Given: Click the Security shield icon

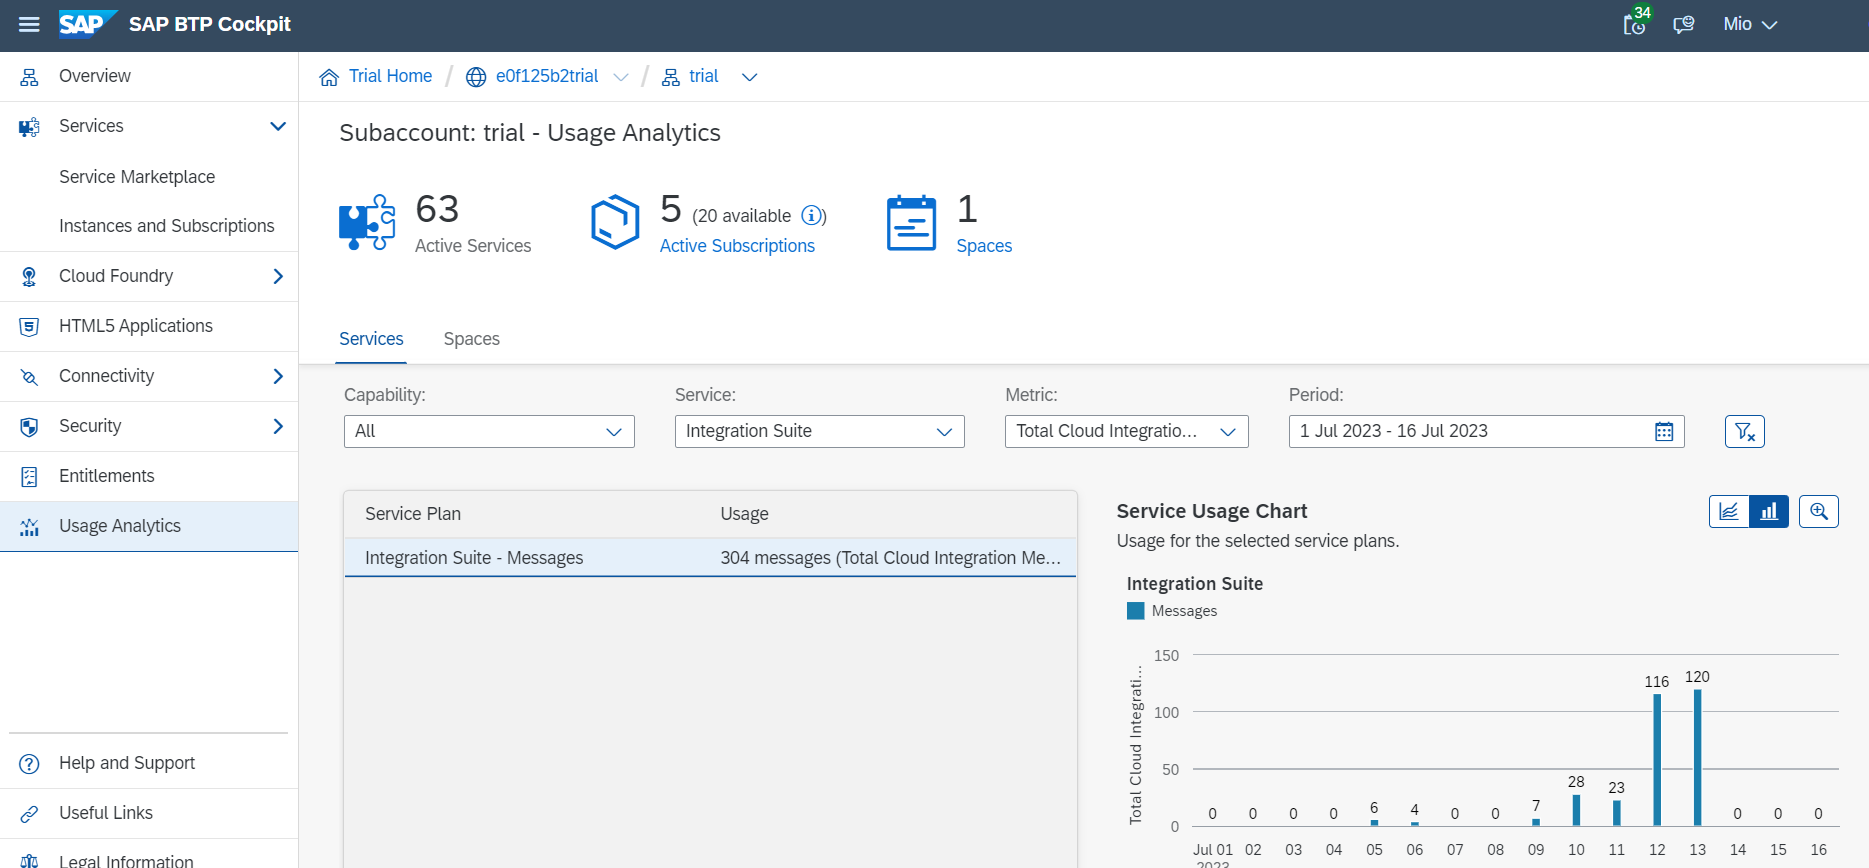Looking at the screenshot, I should pos(29,426).
